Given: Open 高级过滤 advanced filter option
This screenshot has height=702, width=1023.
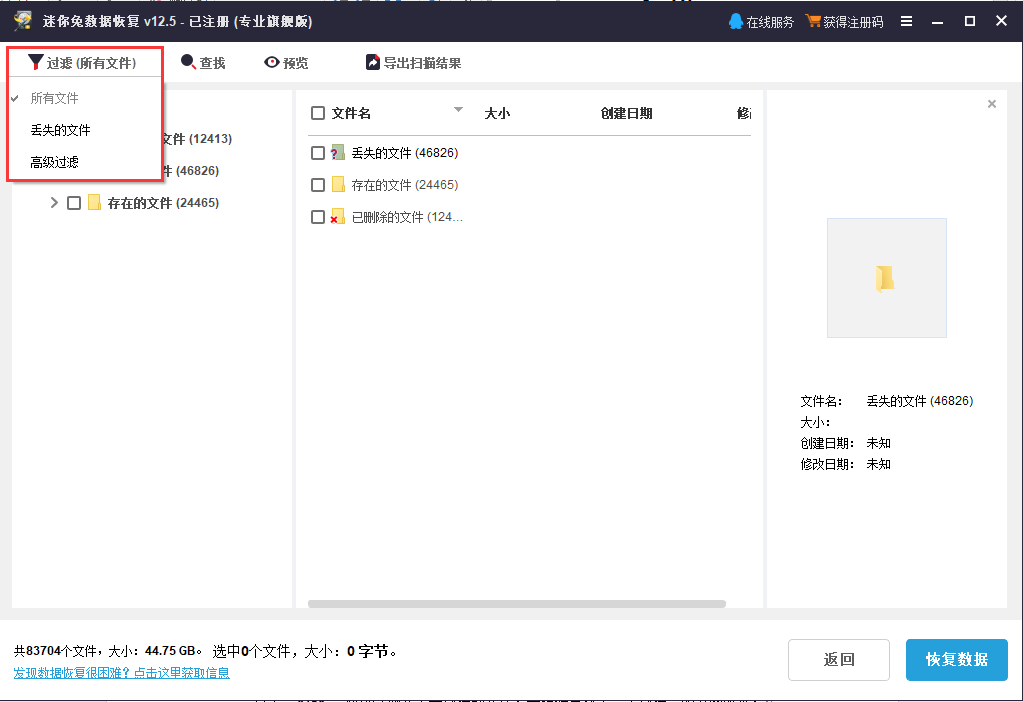Looking at the screenshot, I should [x=54, y=162].
